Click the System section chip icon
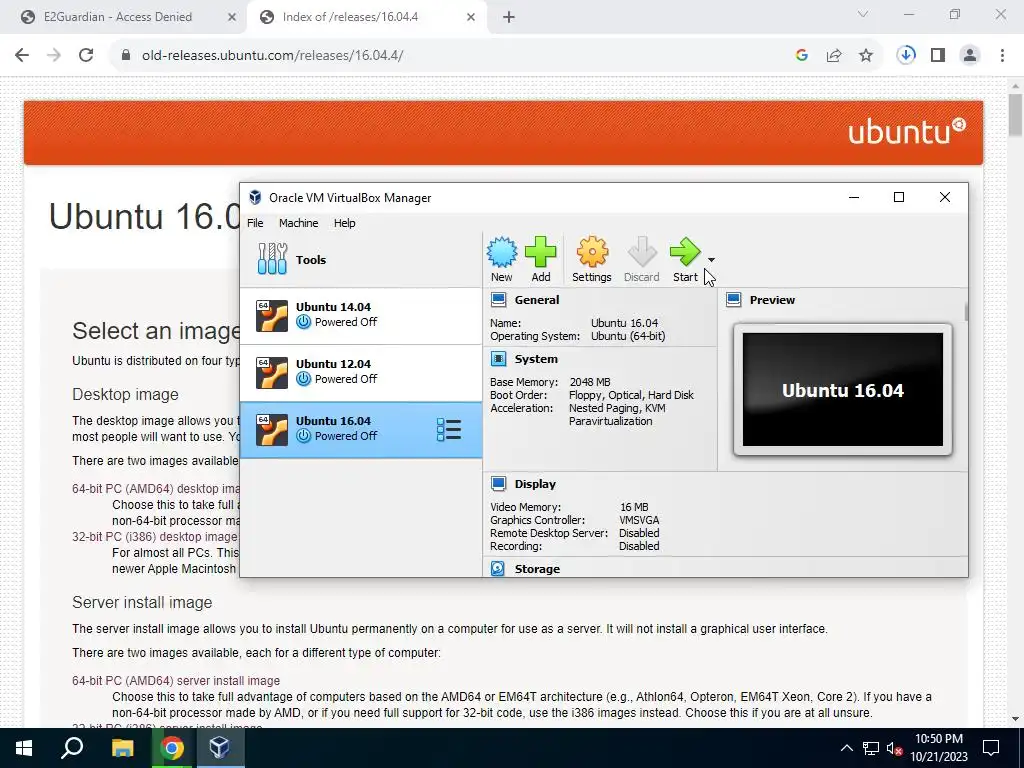This screenshot has width=1024, height=768. (x=498, y=359)
